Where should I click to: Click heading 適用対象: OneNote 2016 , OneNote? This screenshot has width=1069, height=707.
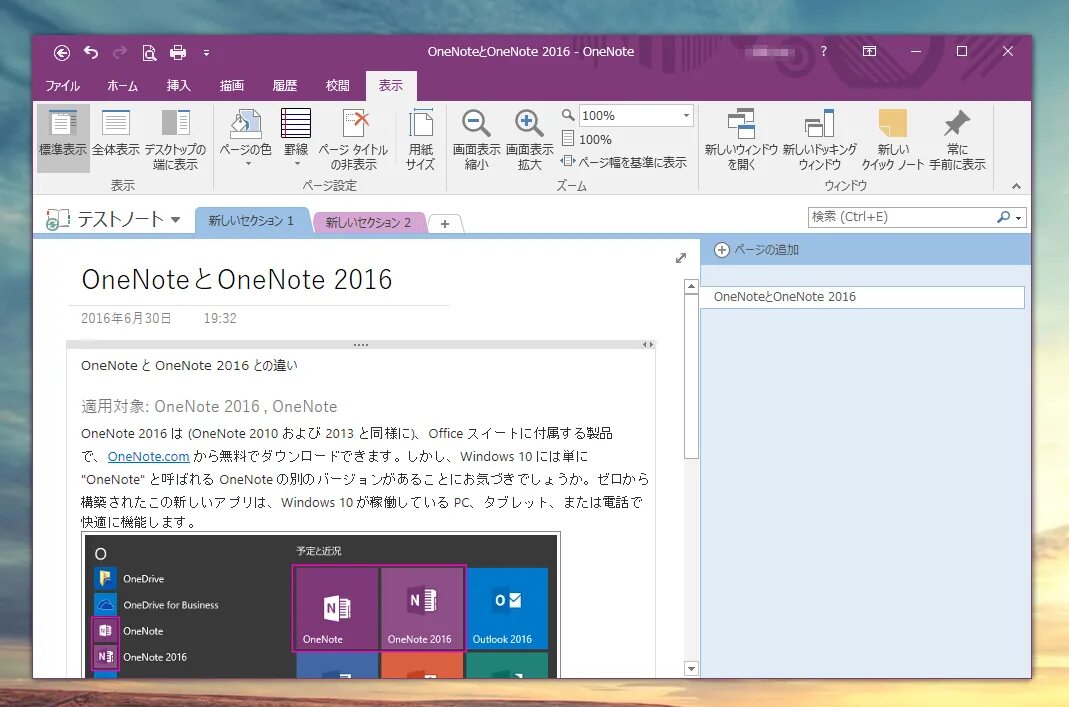pos(209,406)
